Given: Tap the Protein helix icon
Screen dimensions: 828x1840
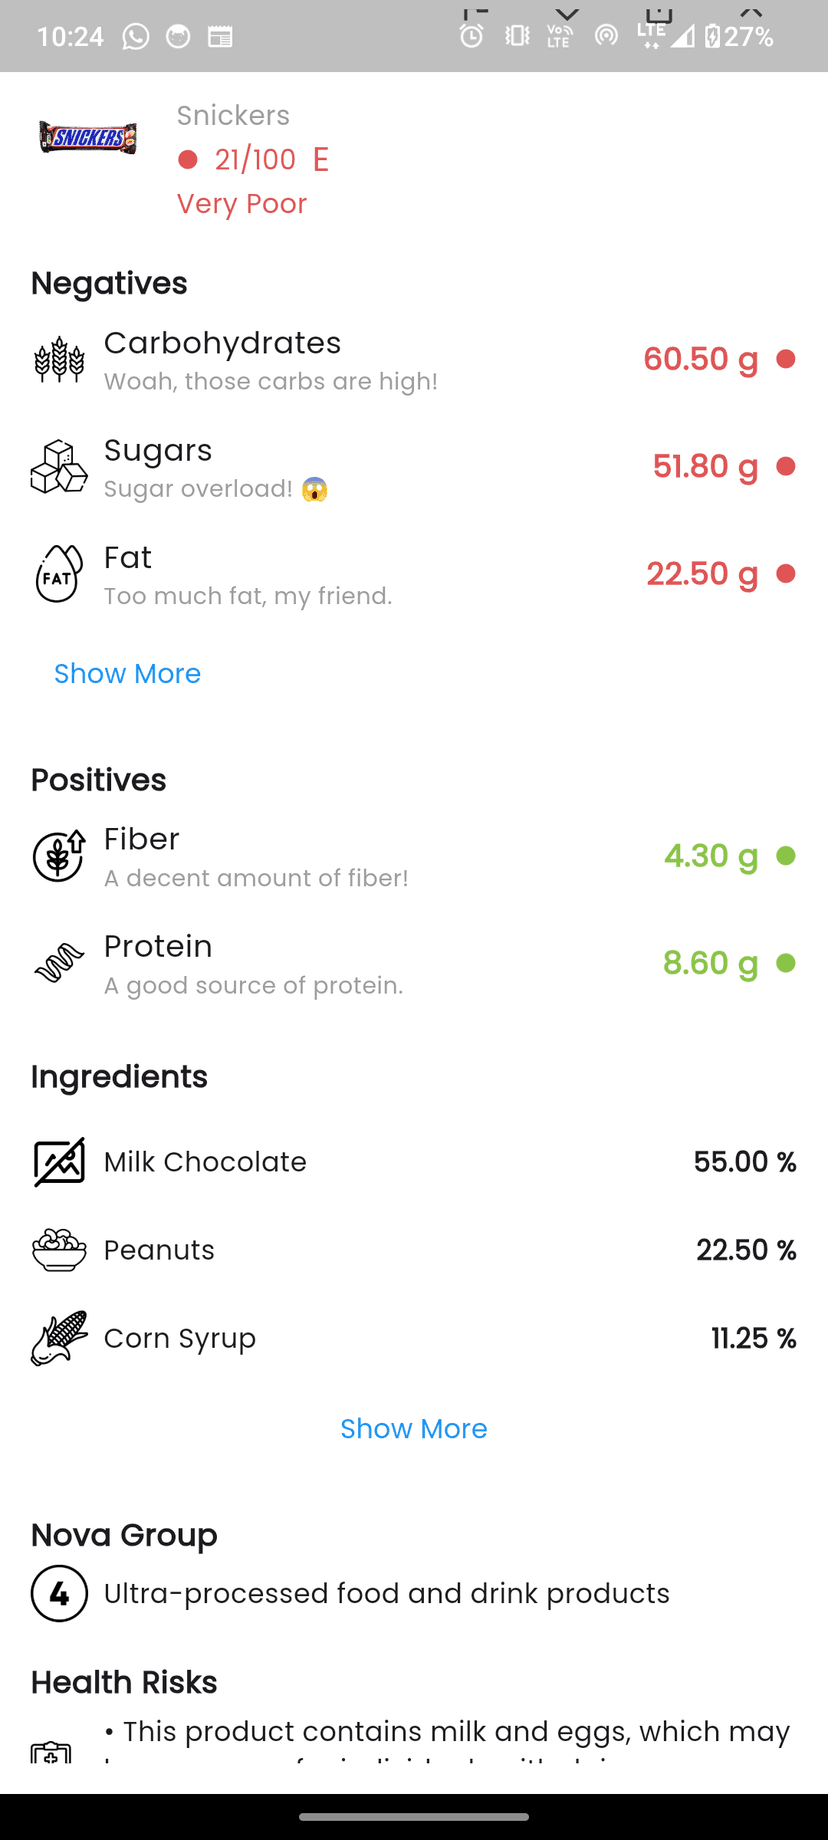Looking at the screenshot, I should [59, 963].
